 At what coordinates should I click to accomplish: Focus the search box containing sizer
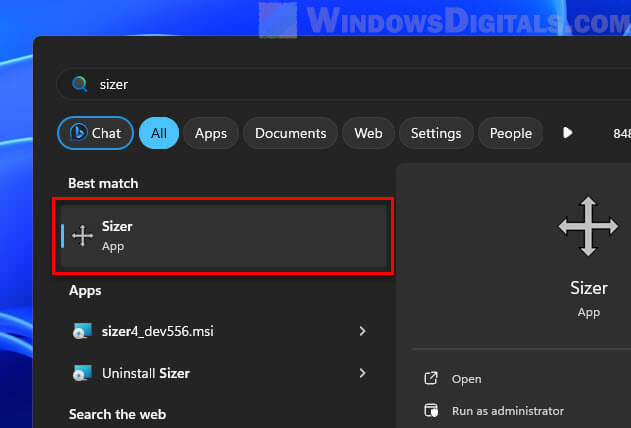point(344,84)
